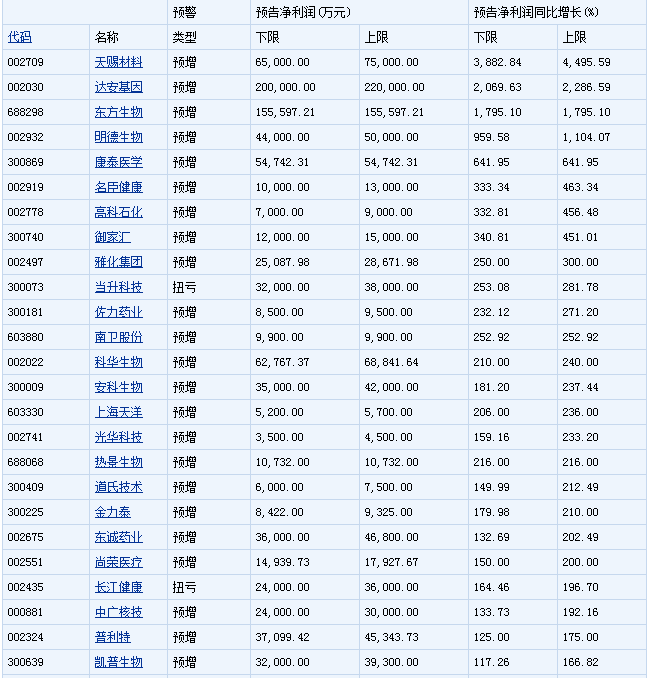Image resolution: width=650 pixels, height=678 pixels.
Task: Select stock code 300639
Action: (26, 662)
